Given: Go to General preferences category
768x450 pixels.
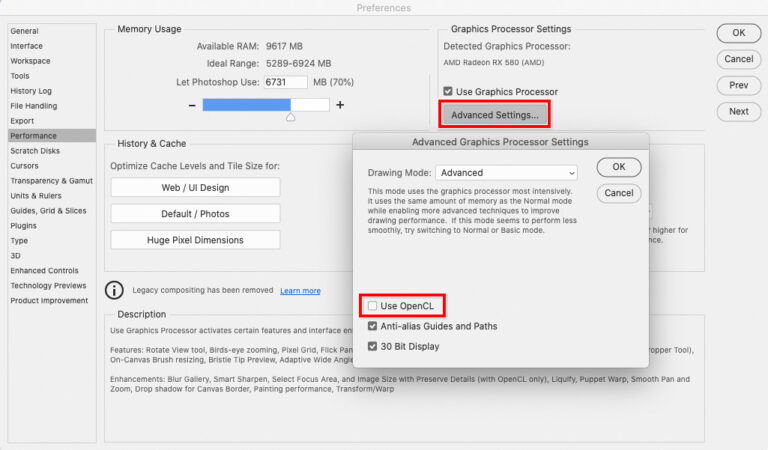Looking at the screenshot, I should tap(26, 32).
